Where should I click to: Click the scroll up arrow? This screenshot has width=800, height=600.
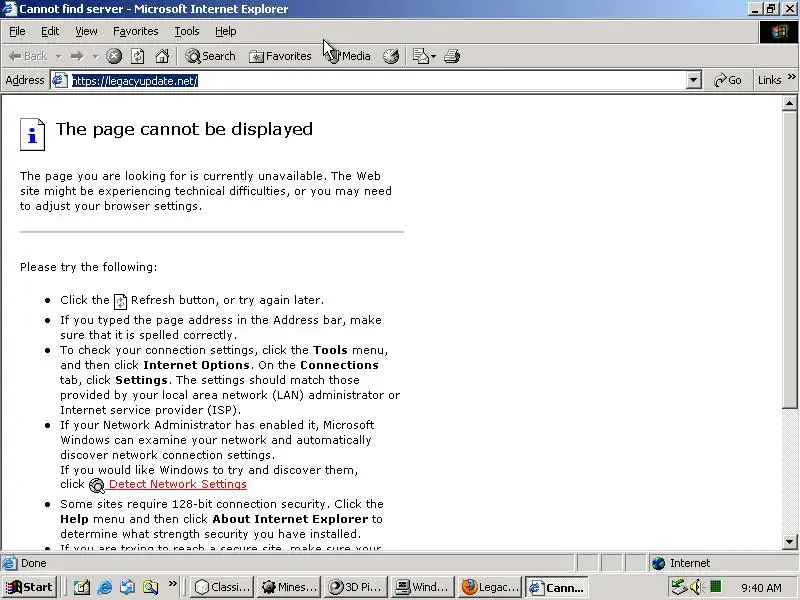point(789,104)
